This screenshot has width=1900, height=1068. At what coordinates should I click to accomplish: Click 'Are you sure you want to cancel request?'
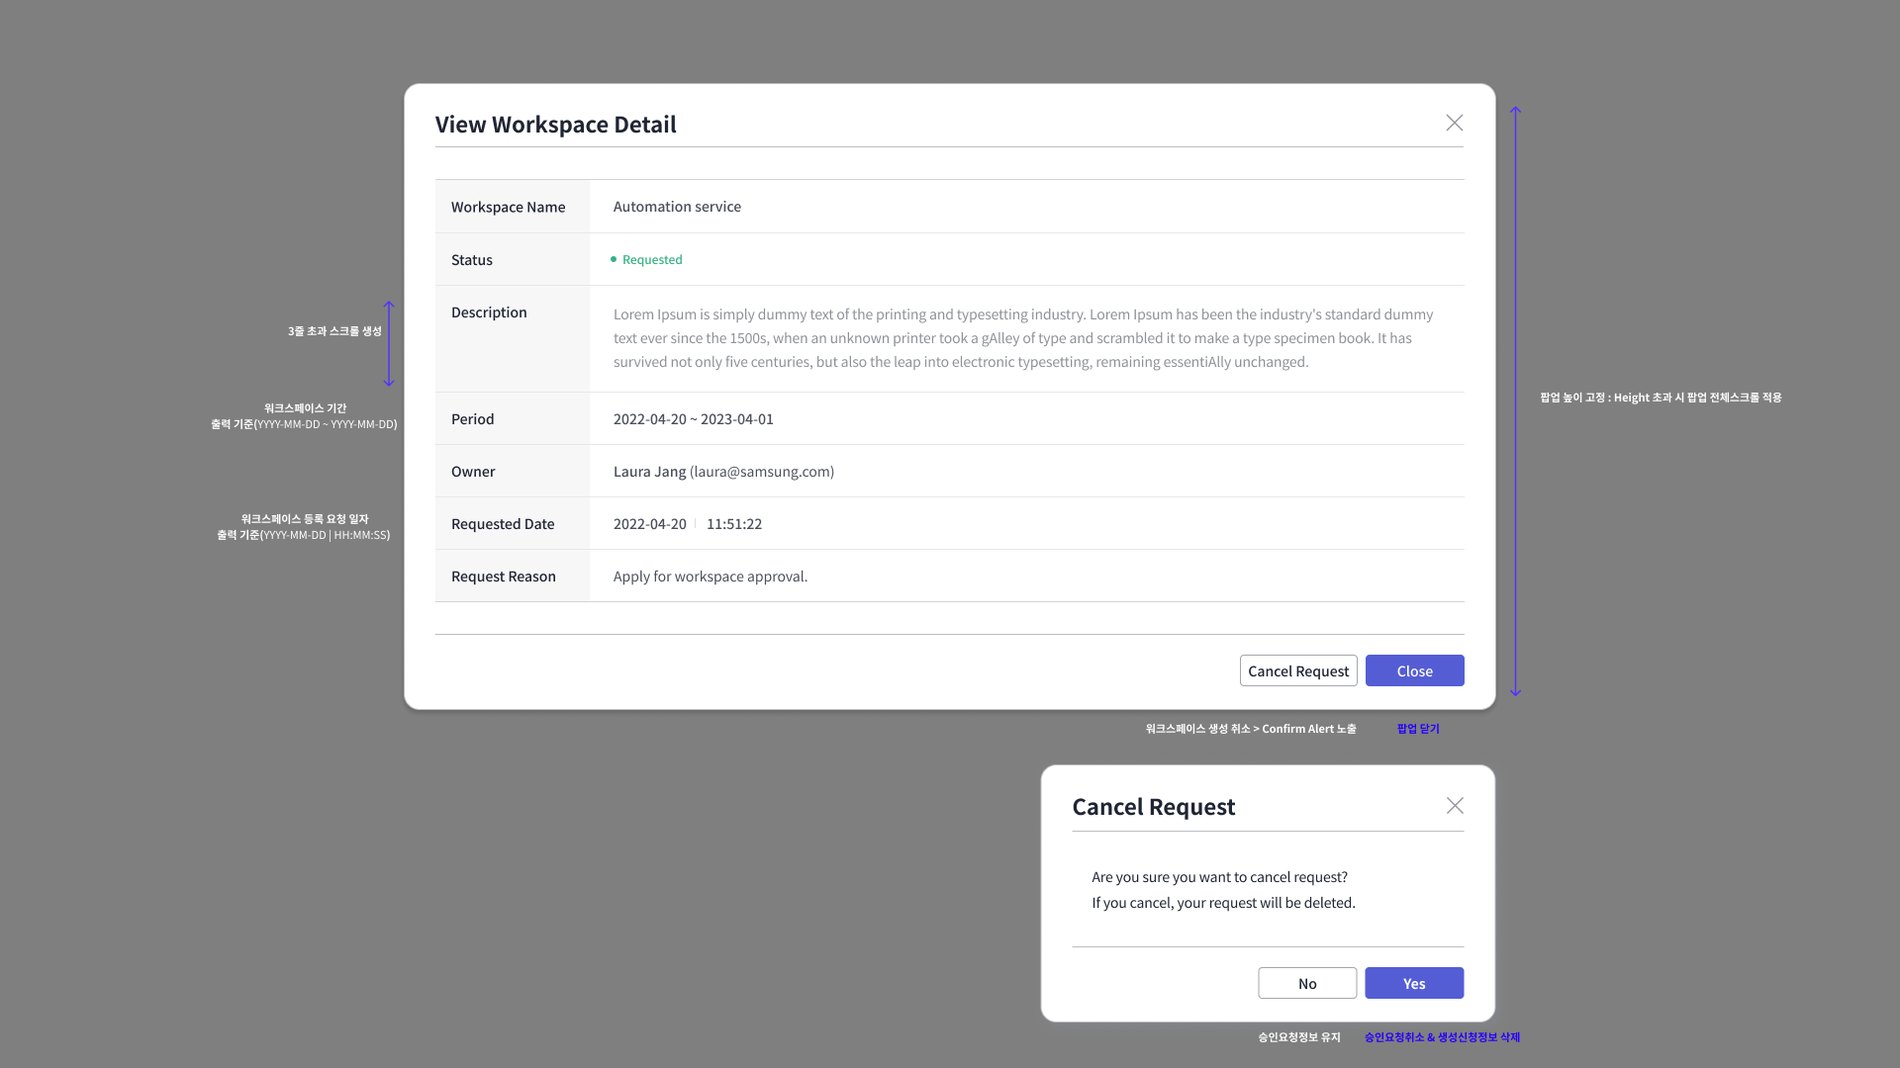[1219, 877]
